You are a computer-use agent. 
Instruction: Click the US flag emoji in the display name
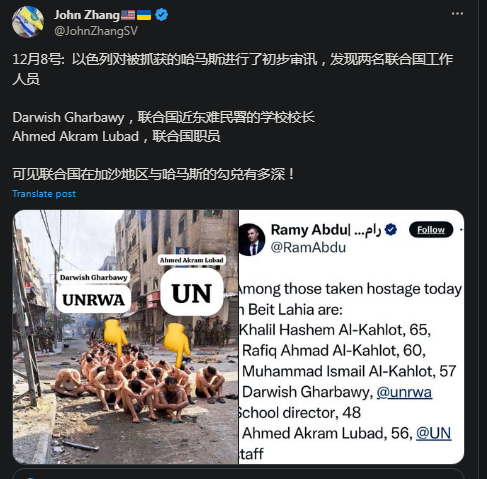[128, 15]
